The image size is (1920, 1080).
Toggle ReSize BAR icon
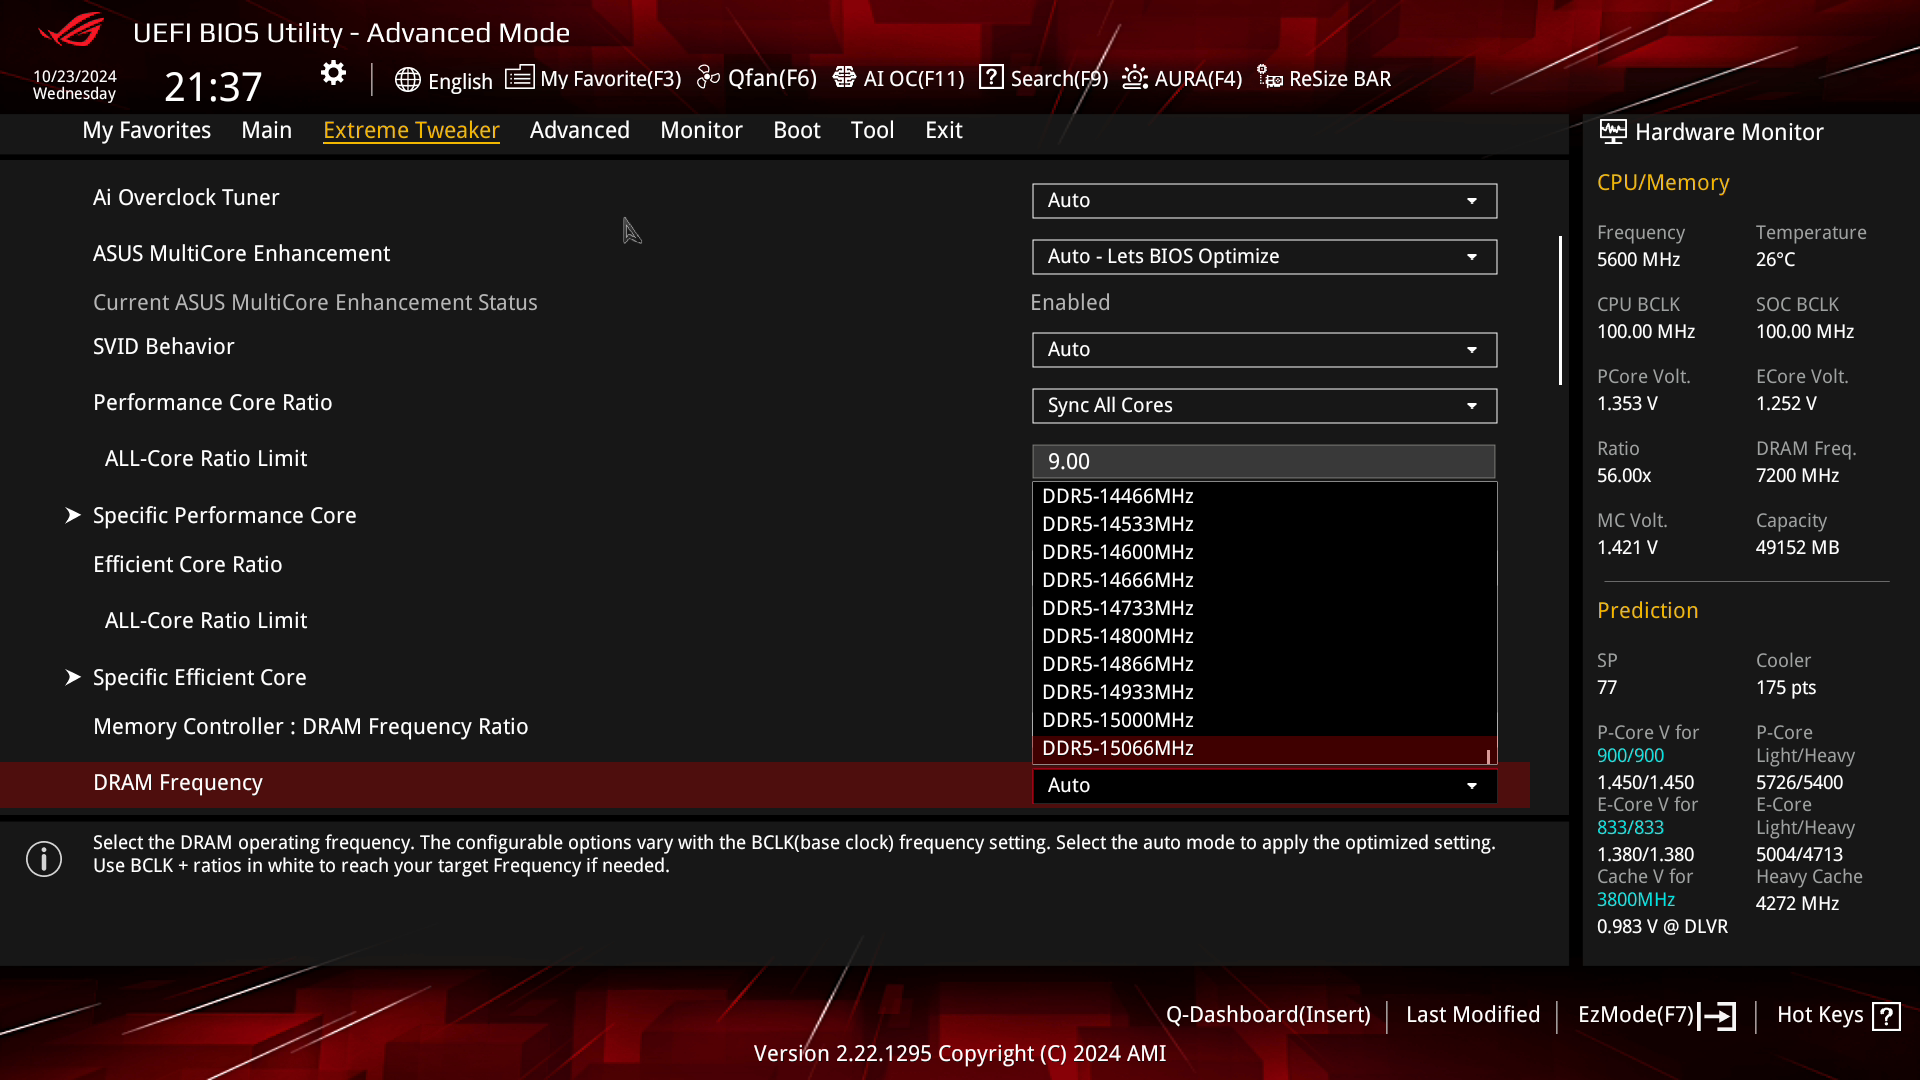click(x=1270, y=78)
